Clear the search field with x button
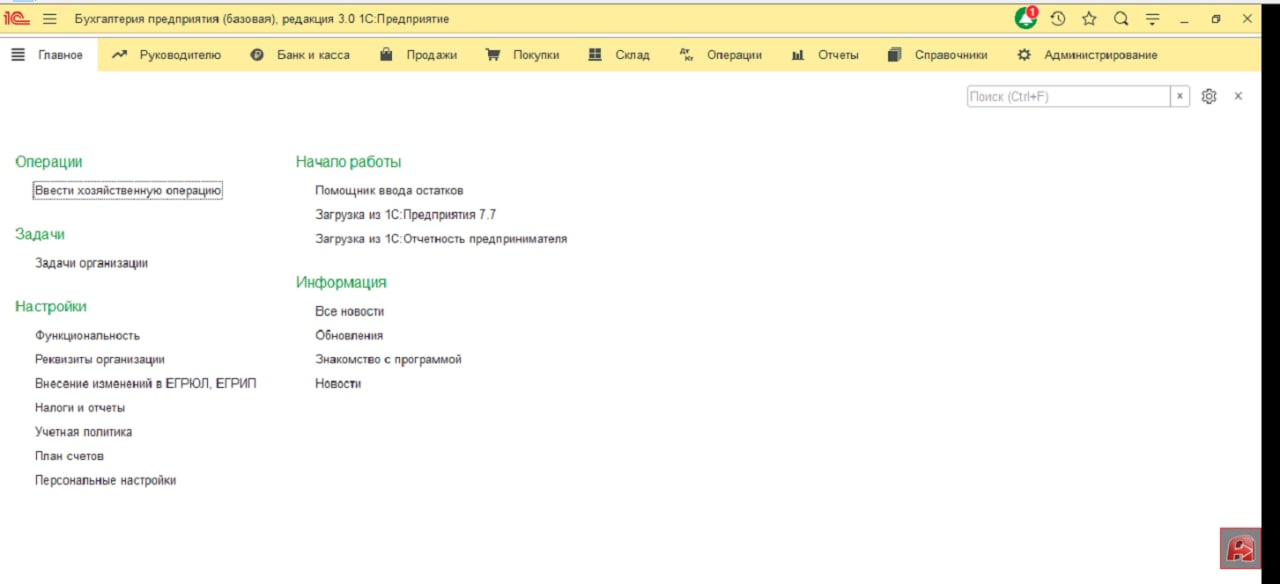This screenshot has width=1280, height=584. [1180, 96]
